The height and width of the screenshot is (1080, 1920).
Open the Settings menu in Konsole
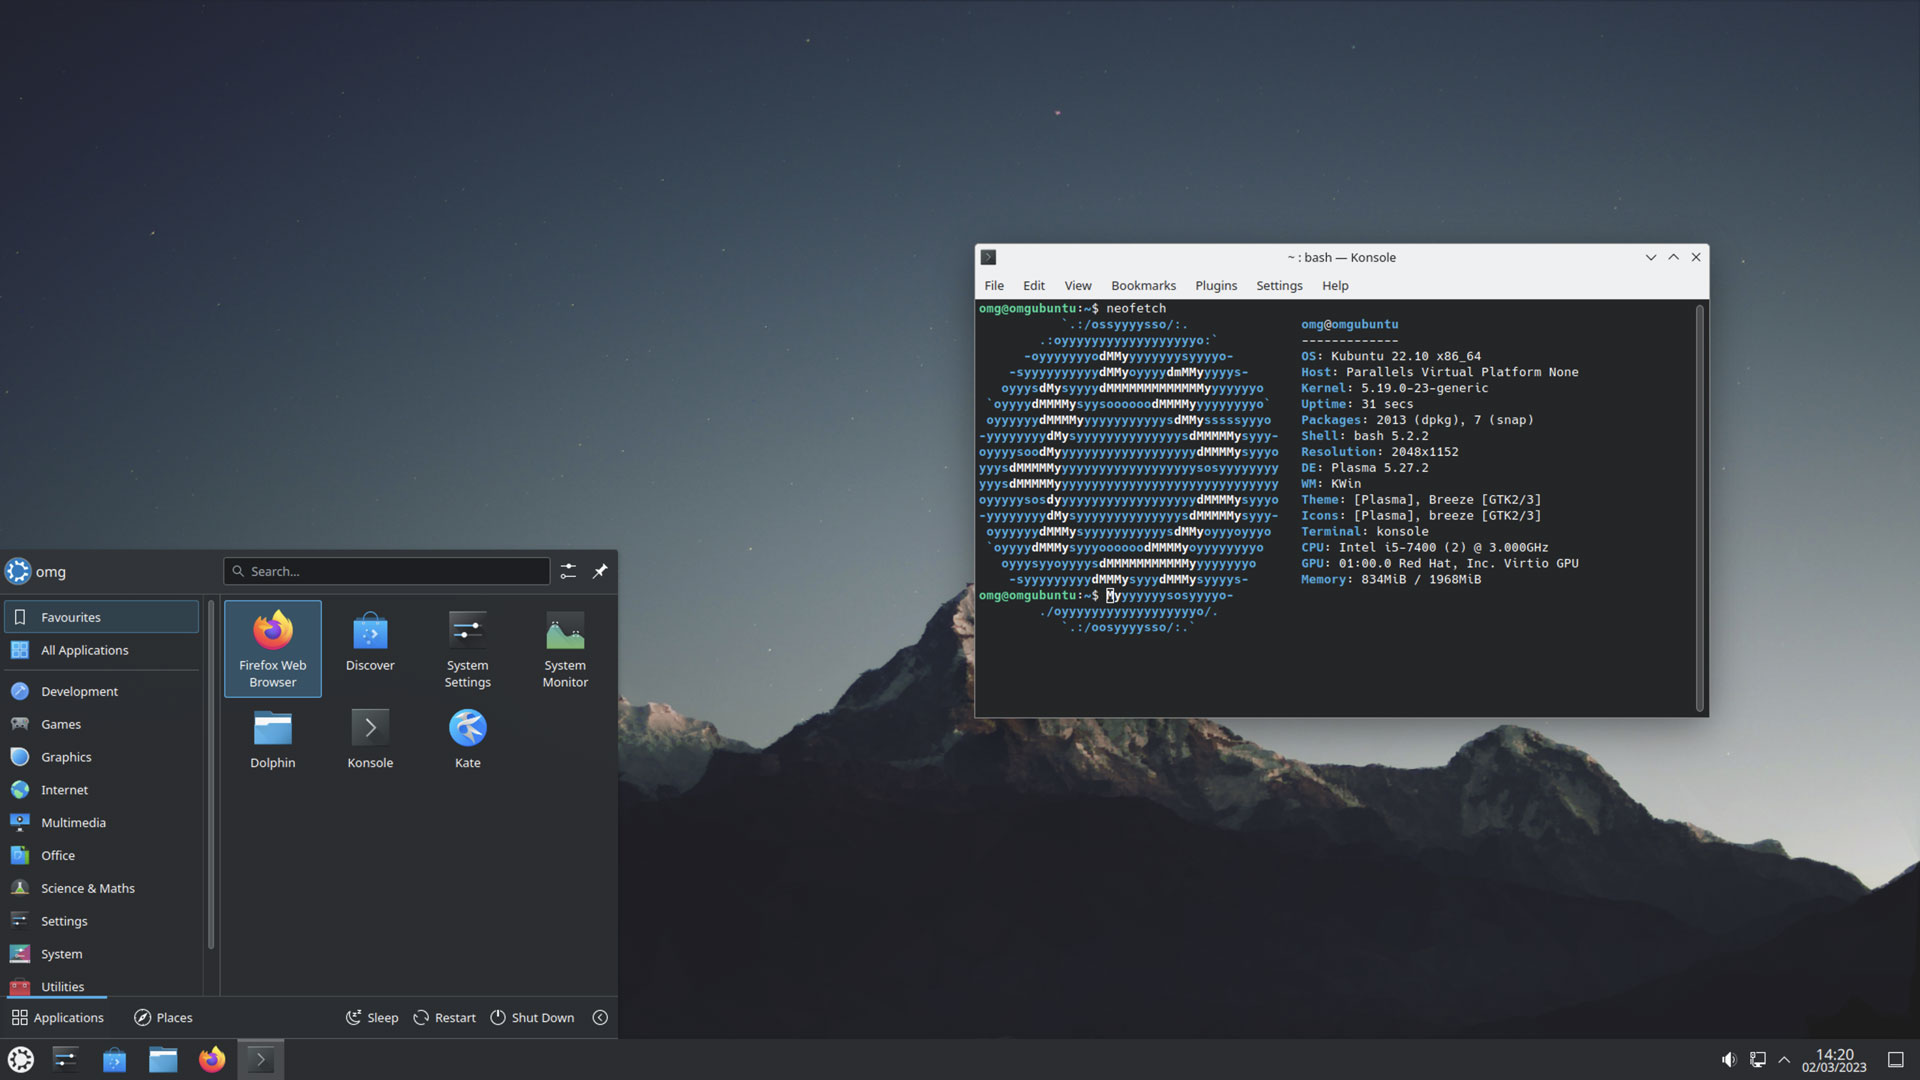coord(1279,285)
